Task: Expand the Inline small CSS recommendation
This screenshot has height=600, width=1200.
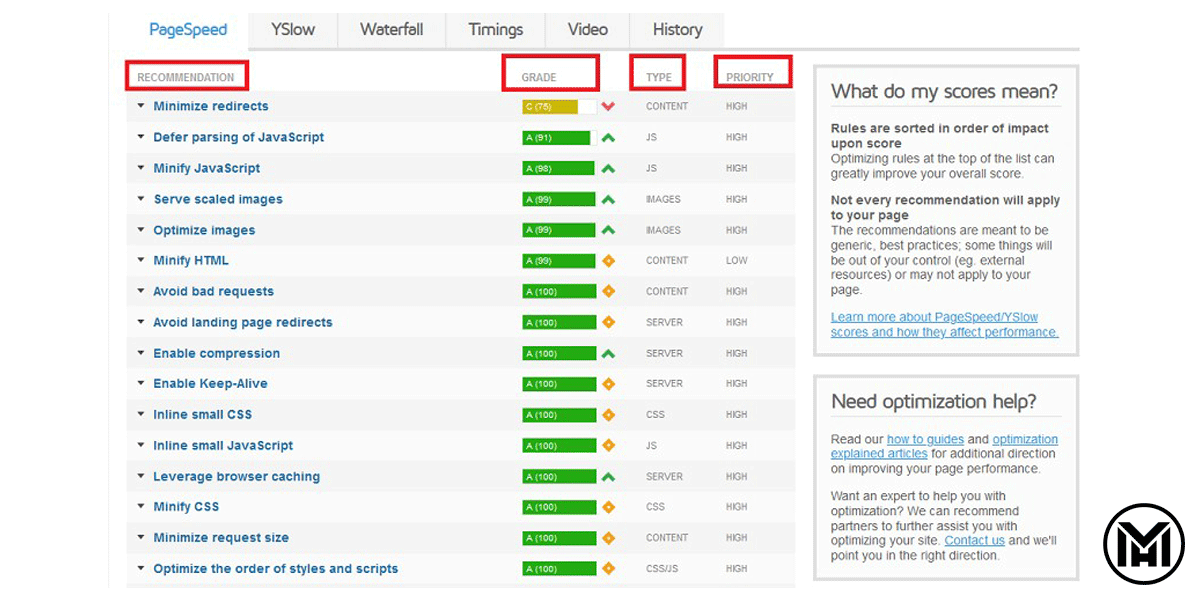Action: pyautogui.click(x=202, y=415)
